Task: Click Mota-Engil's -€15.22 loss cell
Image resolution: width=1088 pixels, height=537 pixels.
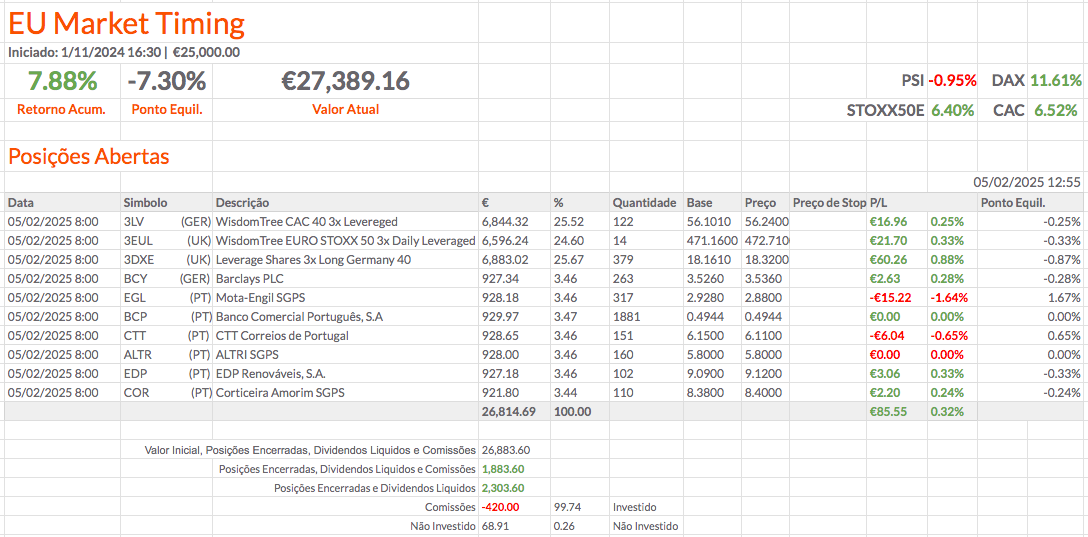Action: point(890,298)
